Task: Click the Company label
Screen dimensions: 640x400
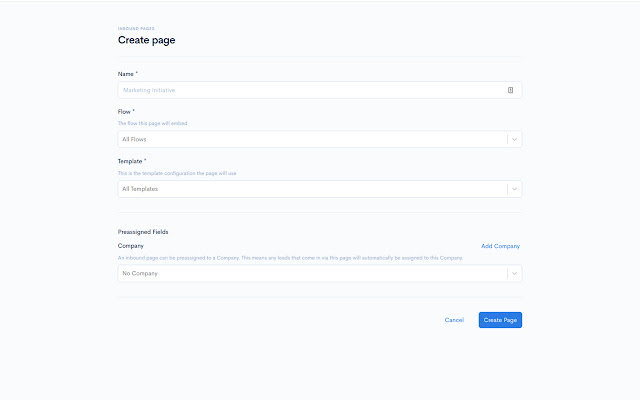Action: coord(131,246)
